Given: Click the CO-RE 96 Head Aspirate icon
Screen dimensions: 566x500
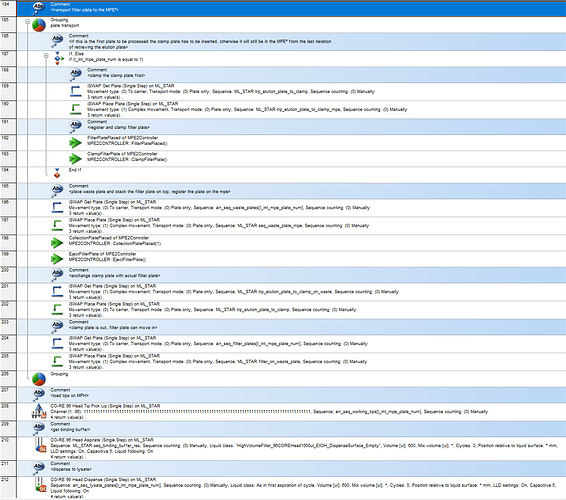Looking at the screenshot, I should (x=39, y=445).
